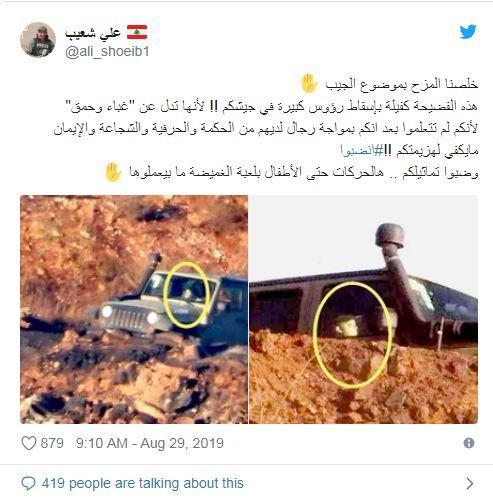
Task: Click the Lebanese flag emoji beside the name
Action: point(137,32)
